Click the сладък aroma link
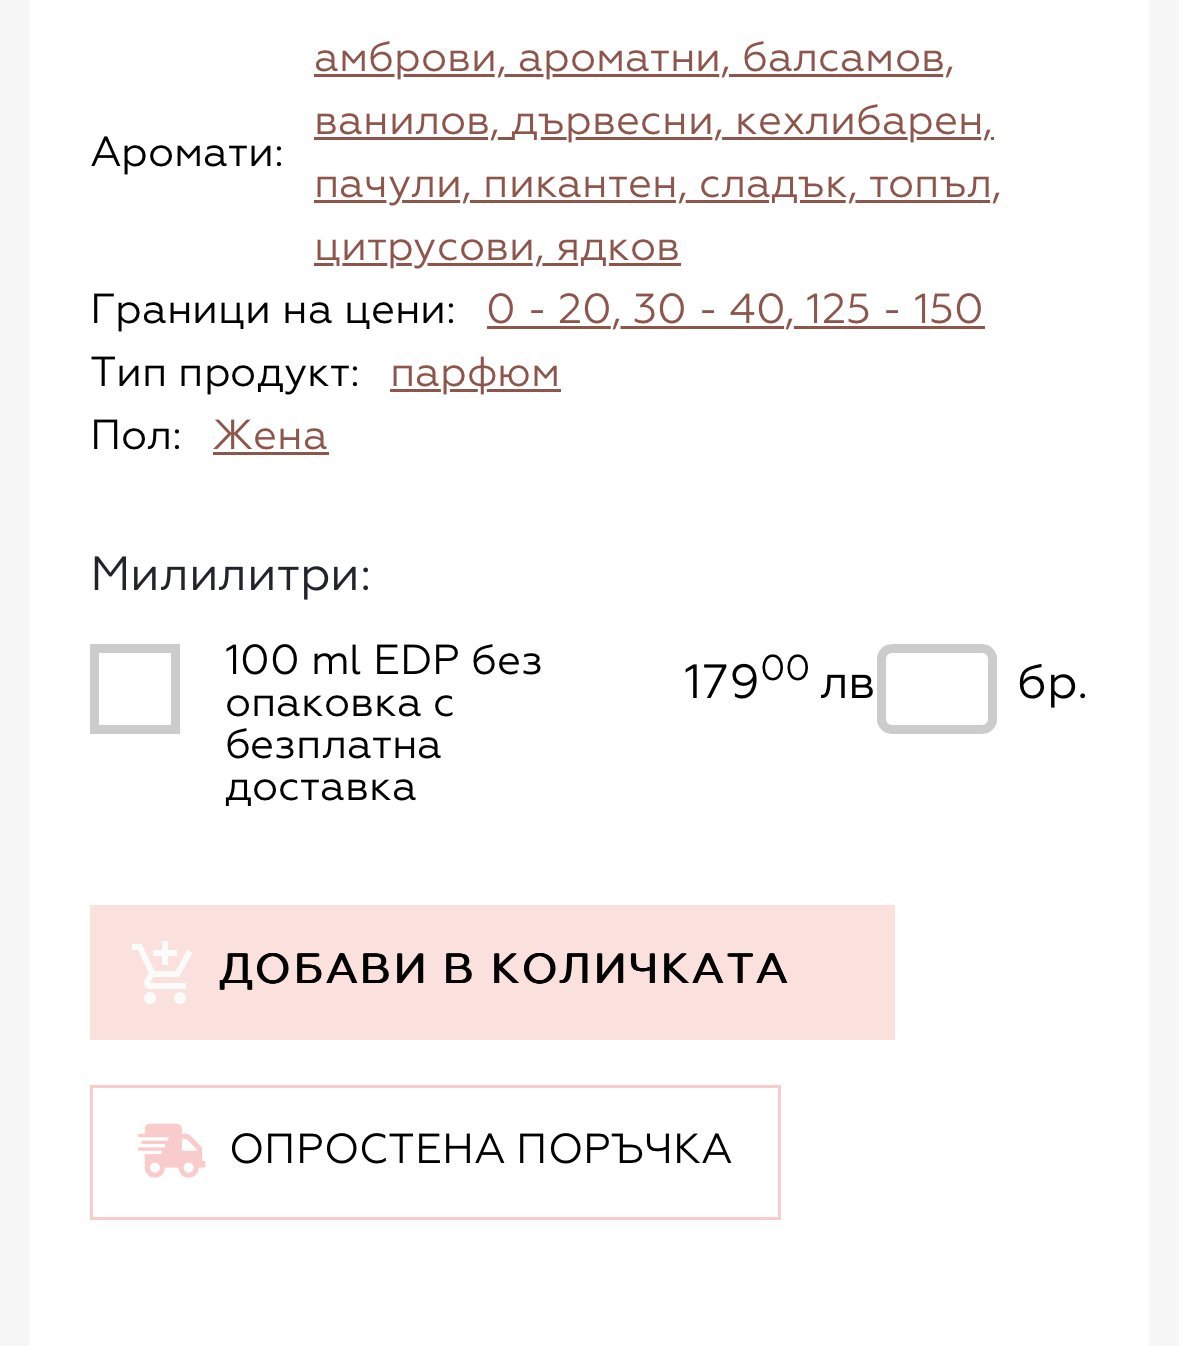The height and width of the screenshot is (1346, 1179). pyautogui.click(x=773, y=184)
